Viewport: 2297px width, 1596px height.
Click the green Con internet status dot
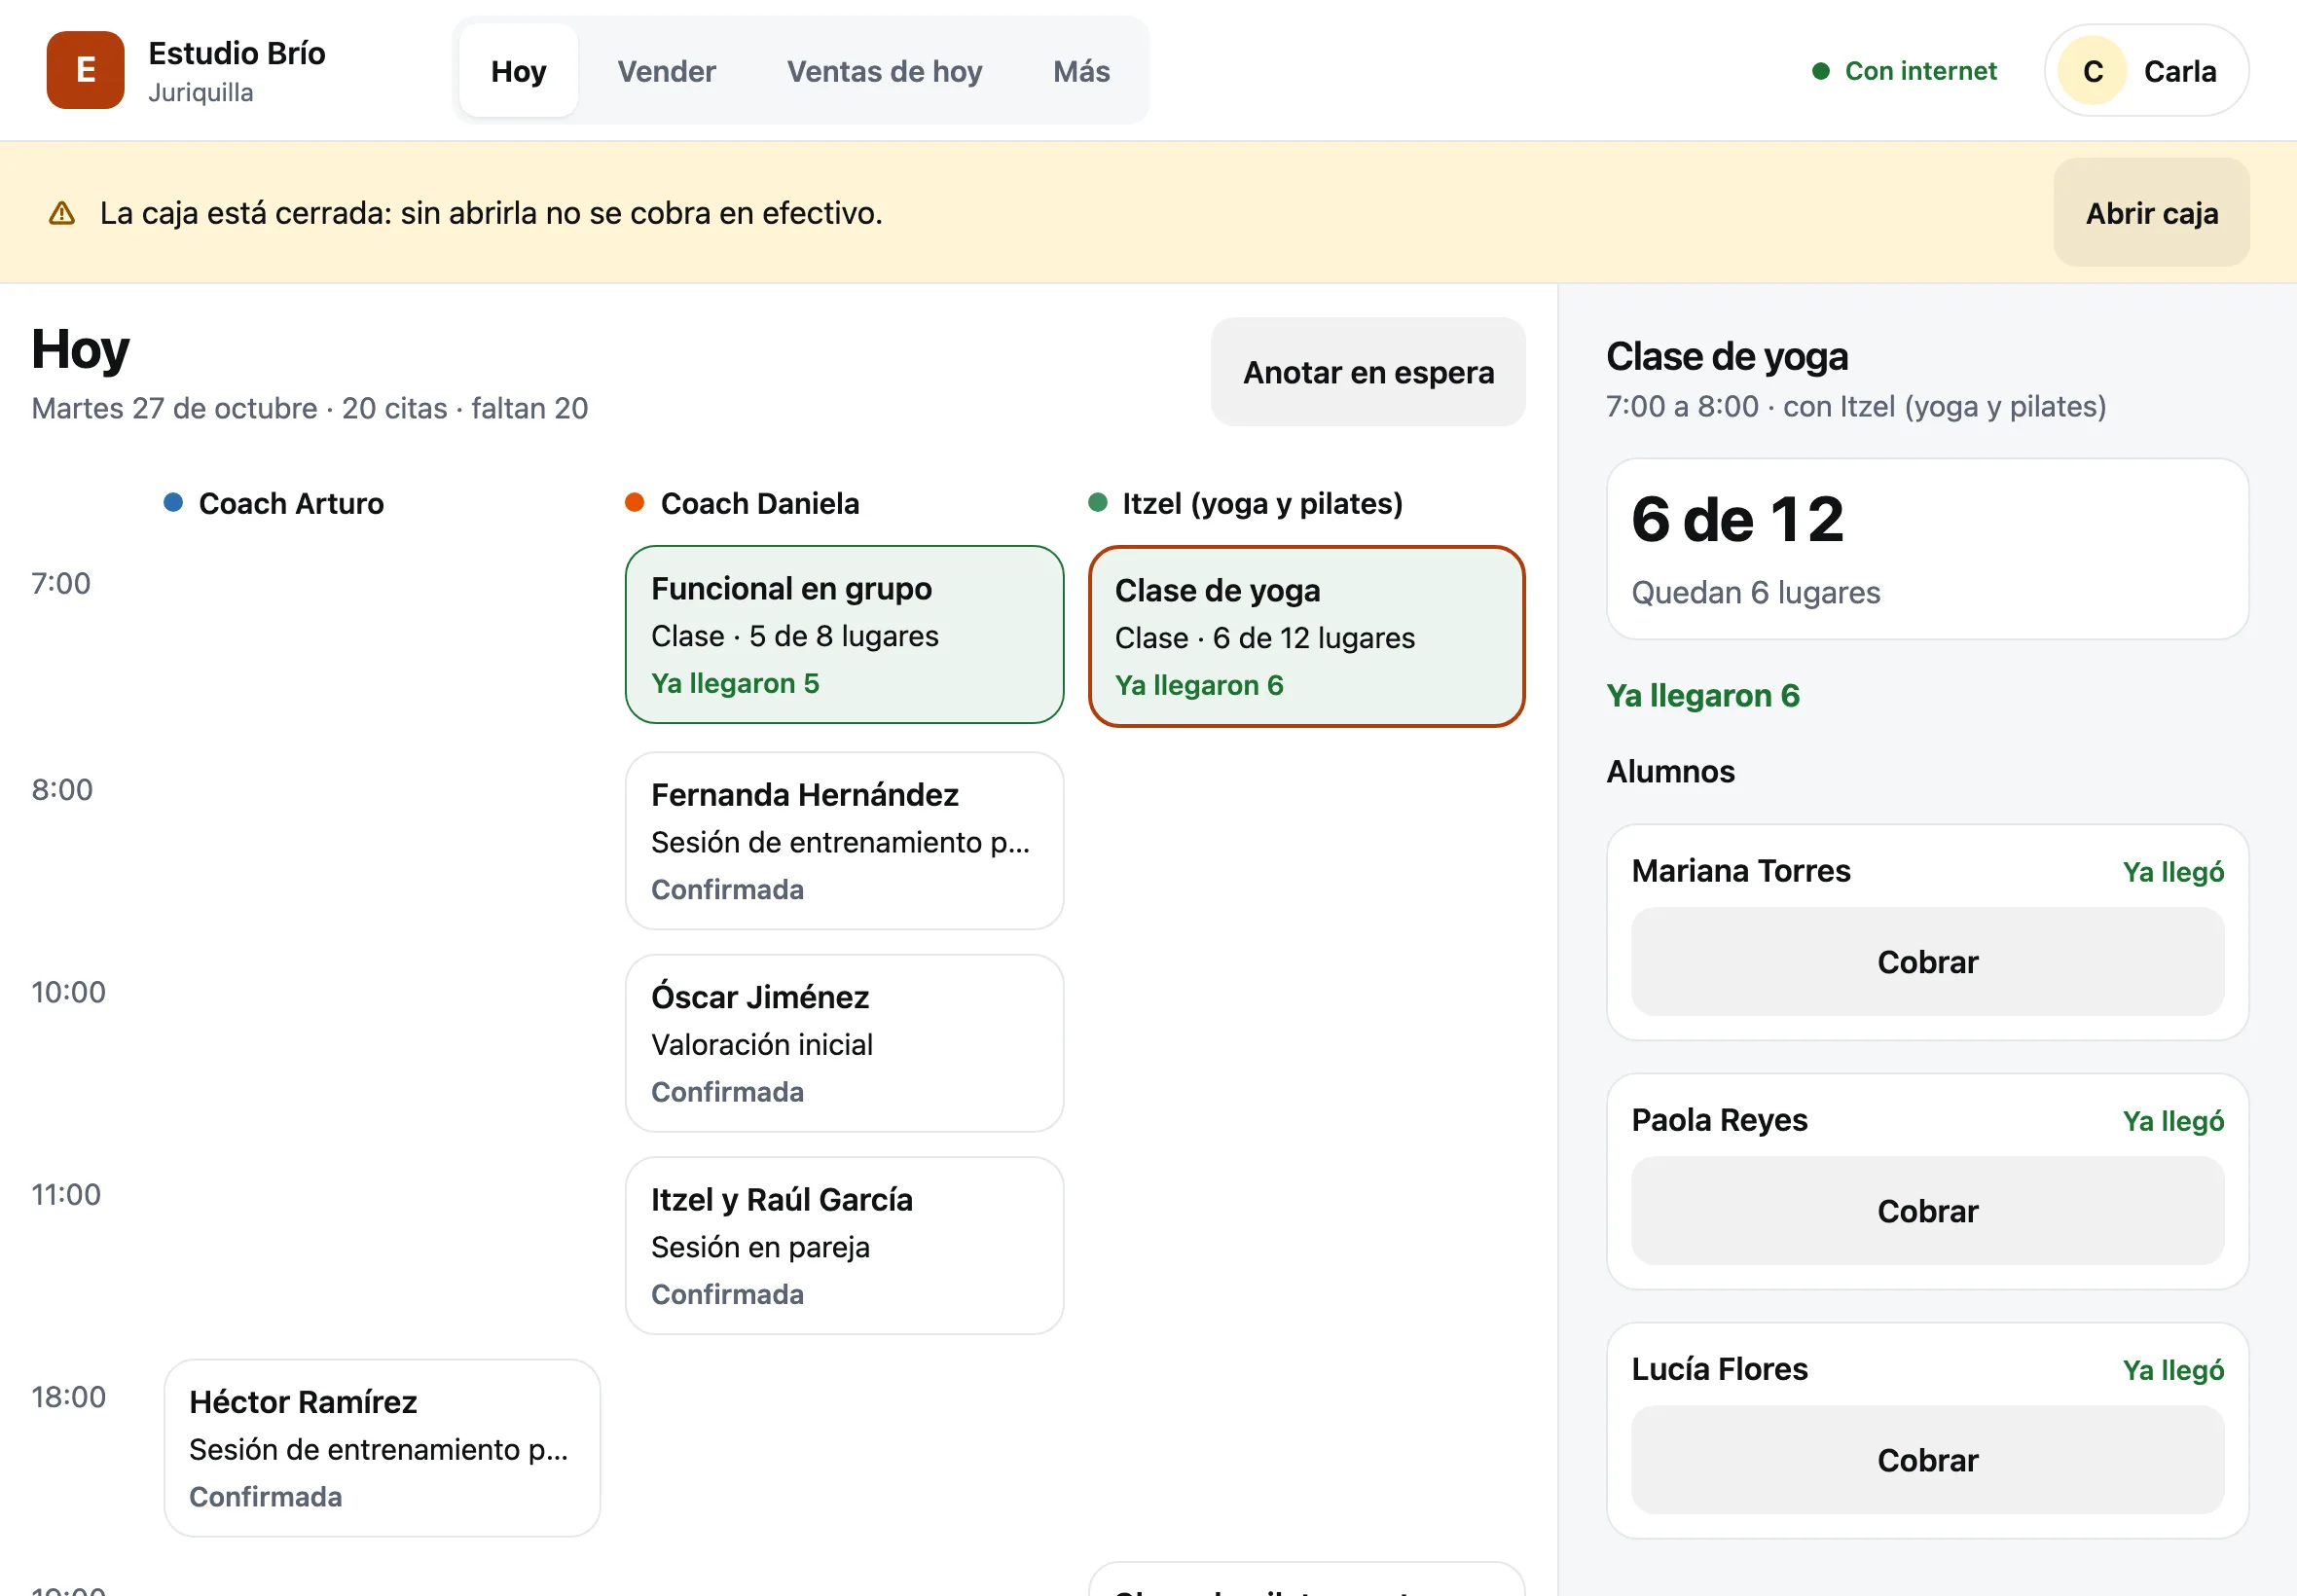[x=1821, y=71]
